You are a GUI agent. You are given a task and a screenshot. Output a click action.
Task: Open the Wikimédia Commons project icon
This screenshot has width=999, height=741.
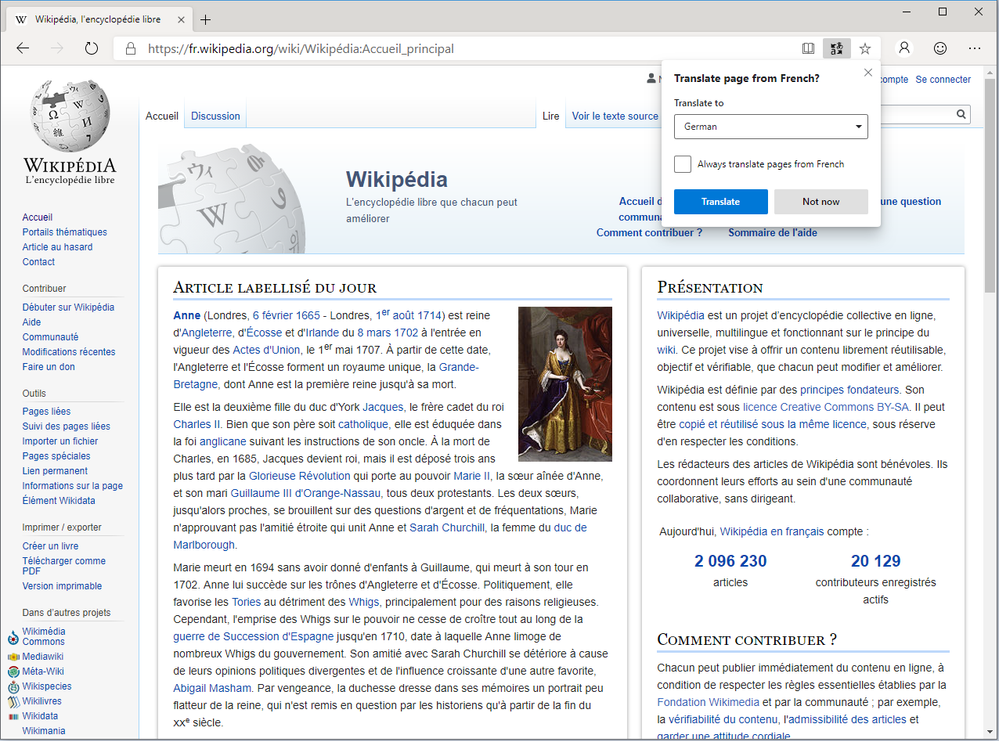[x=13, y=637]
